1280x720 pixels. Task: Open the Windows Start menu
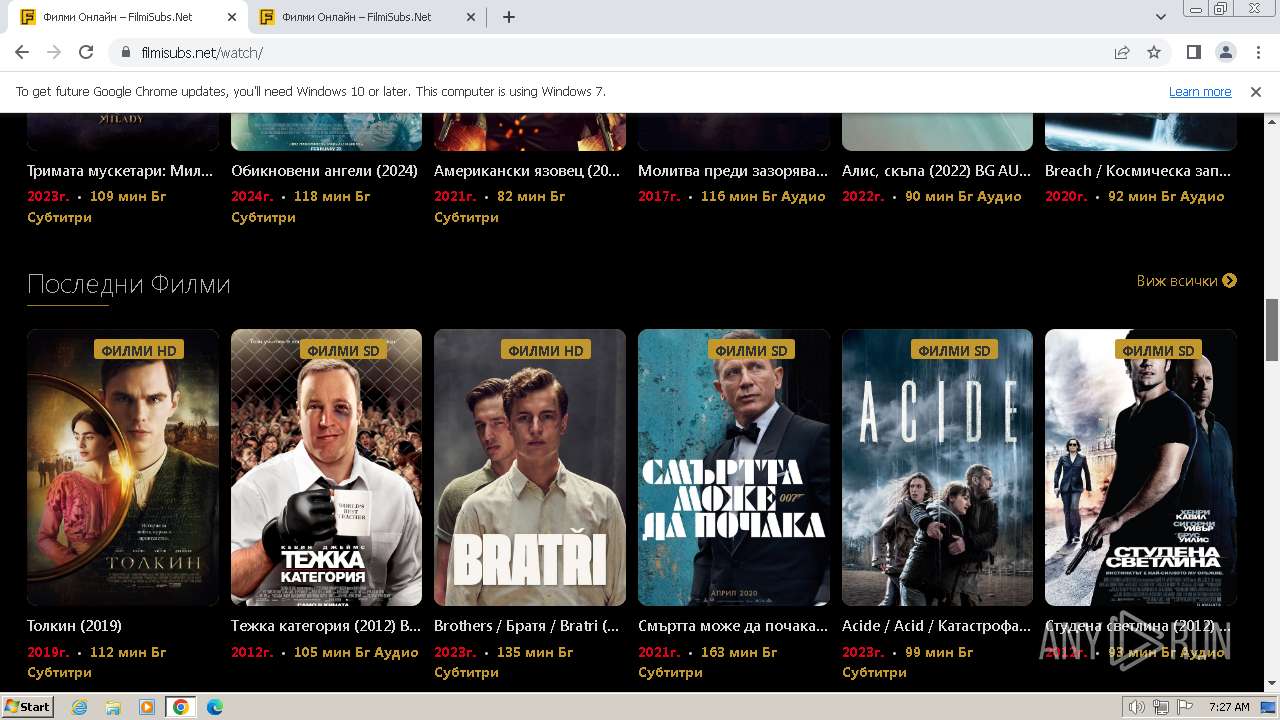27,707
